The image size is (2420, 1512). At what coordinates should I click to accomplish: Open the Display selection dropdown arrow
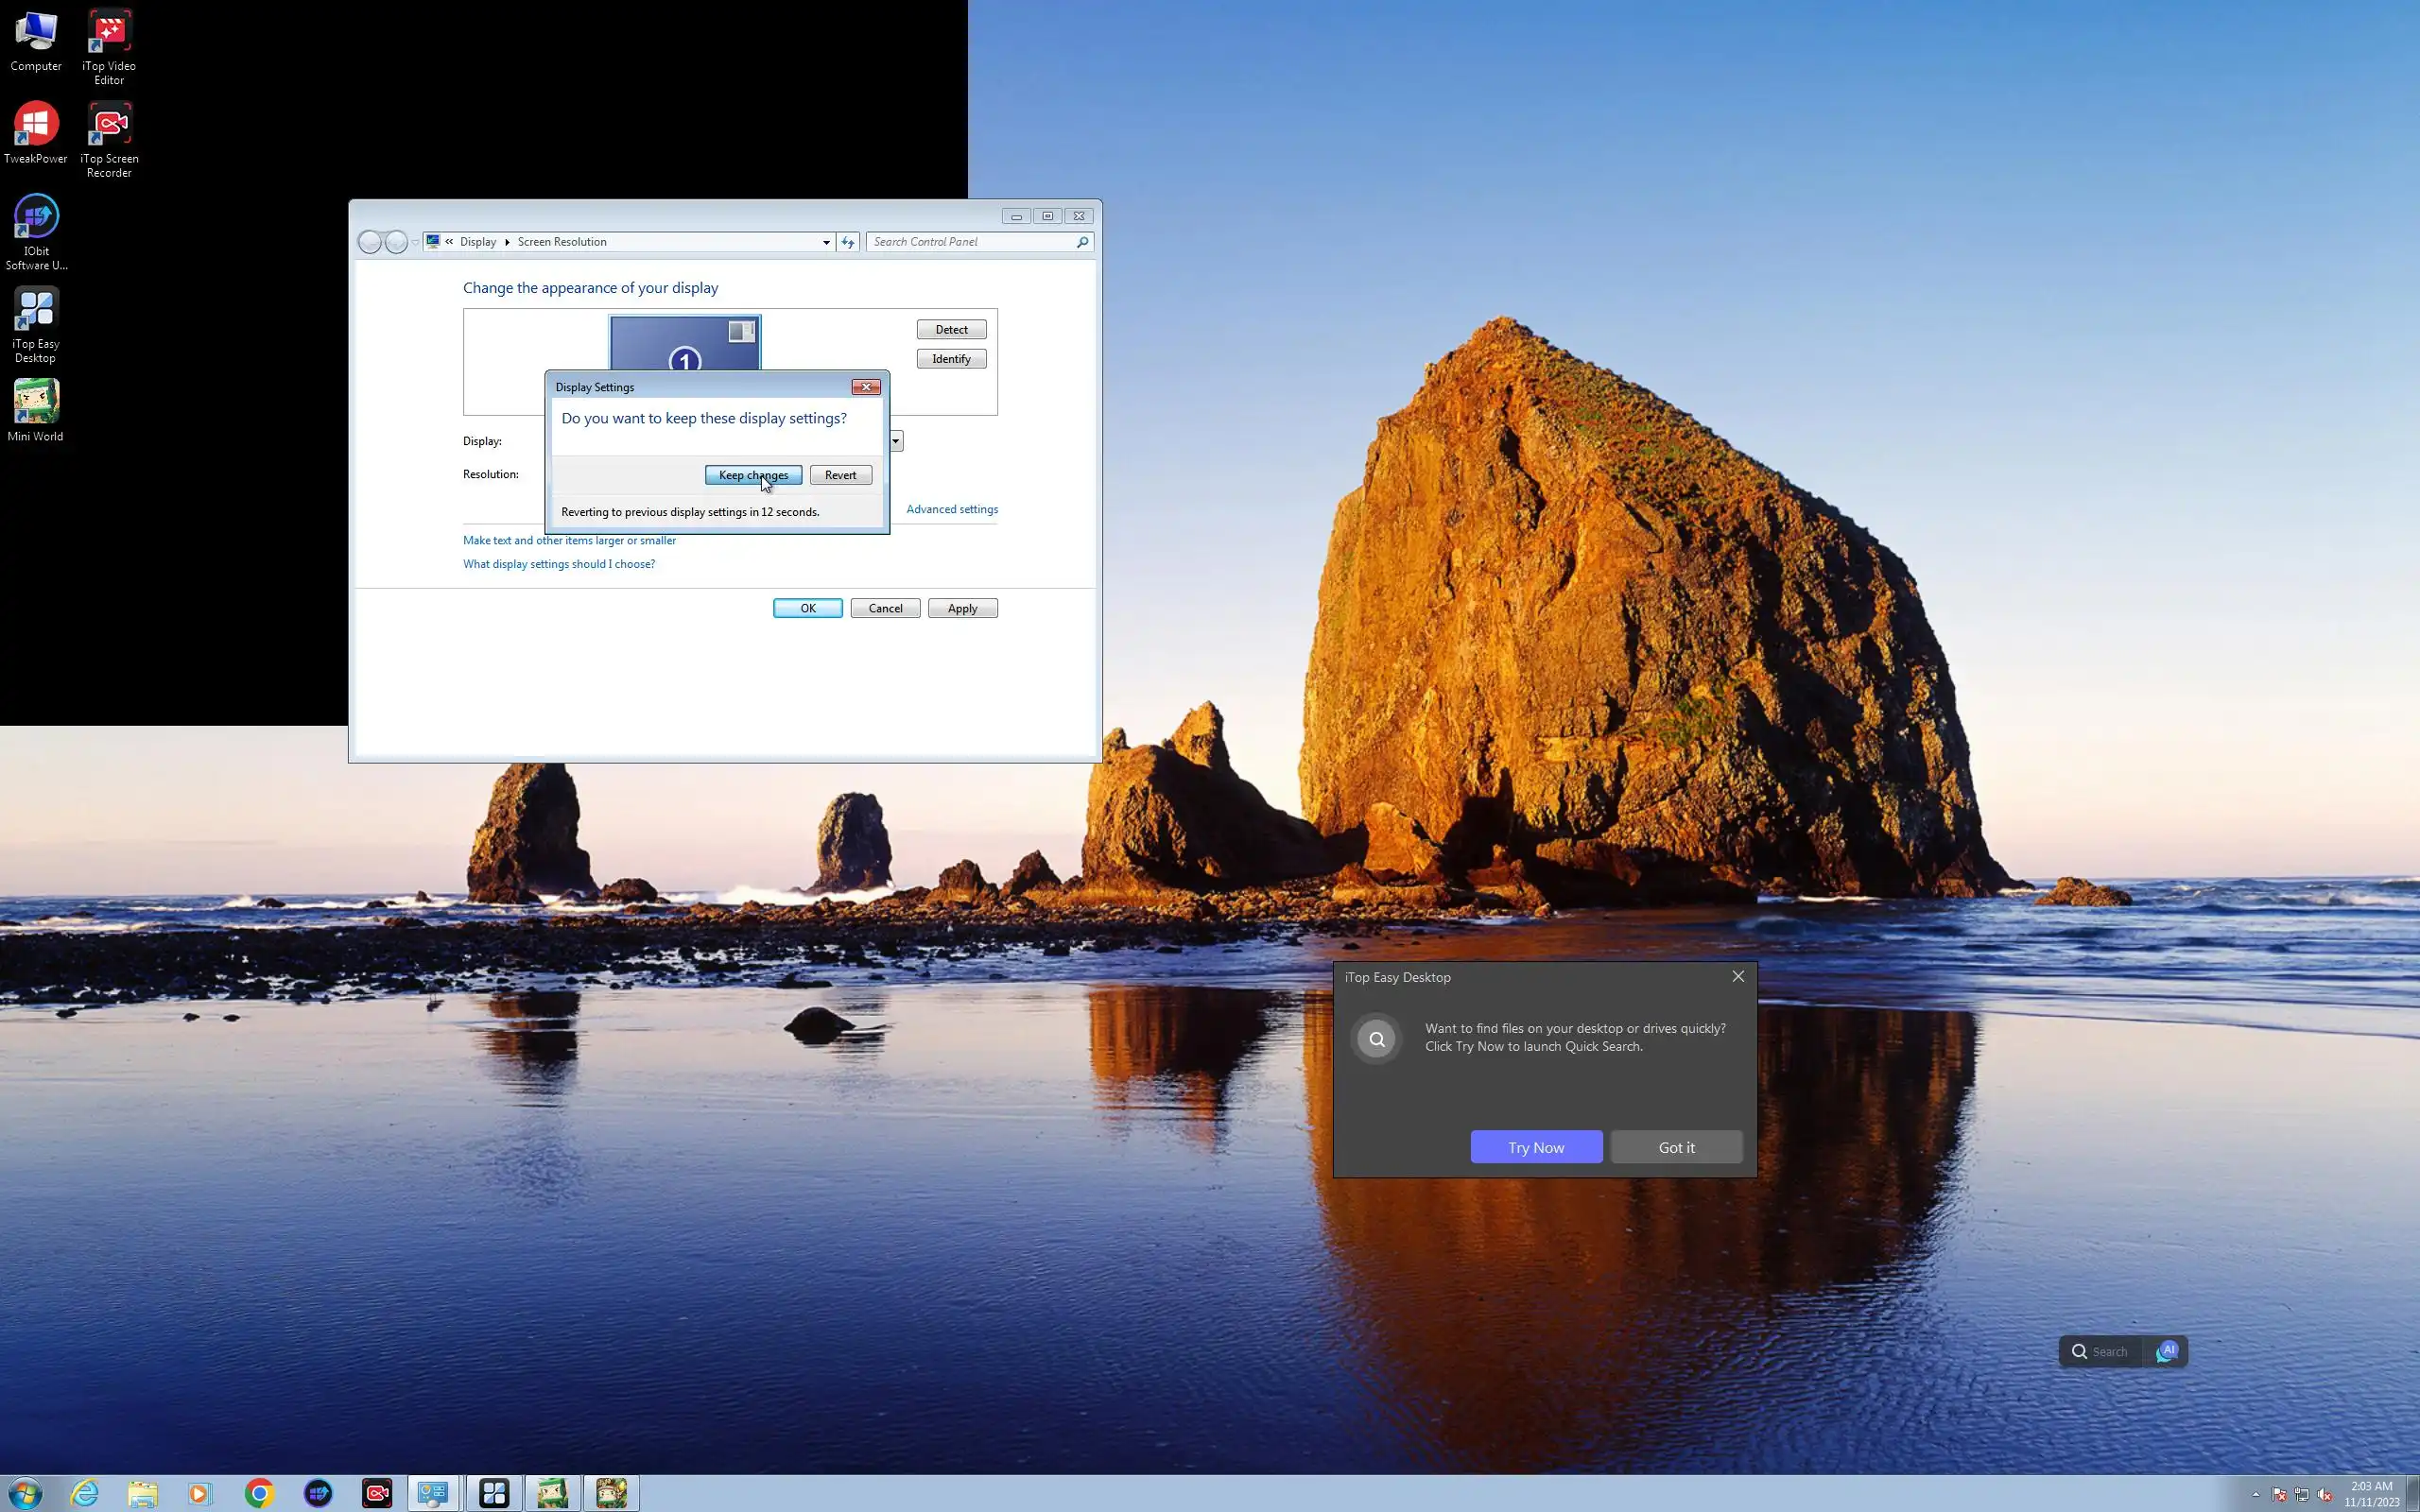[896, 441]
